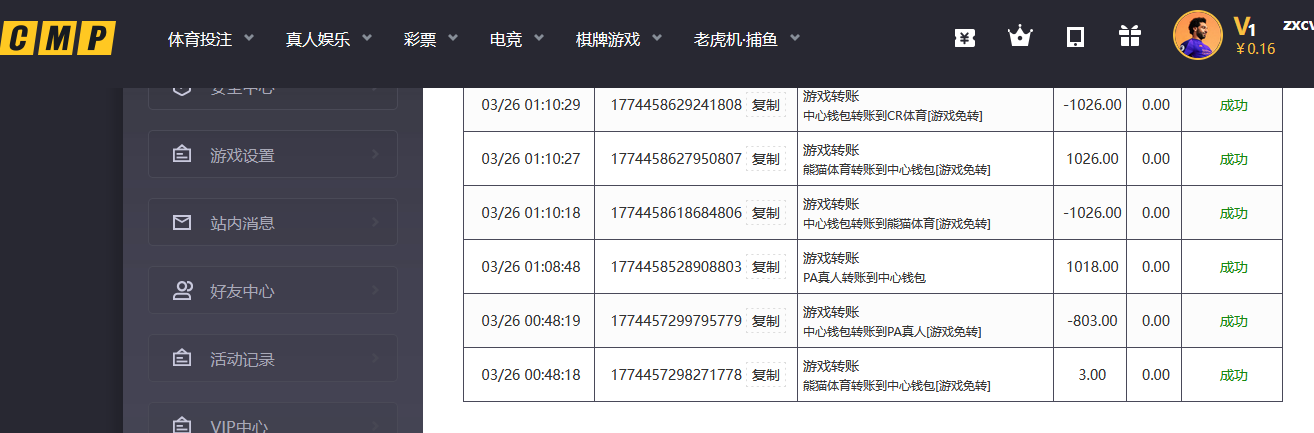Copy order number 1774458528908803
The image size is (1314, 433).
coord(765,267)
